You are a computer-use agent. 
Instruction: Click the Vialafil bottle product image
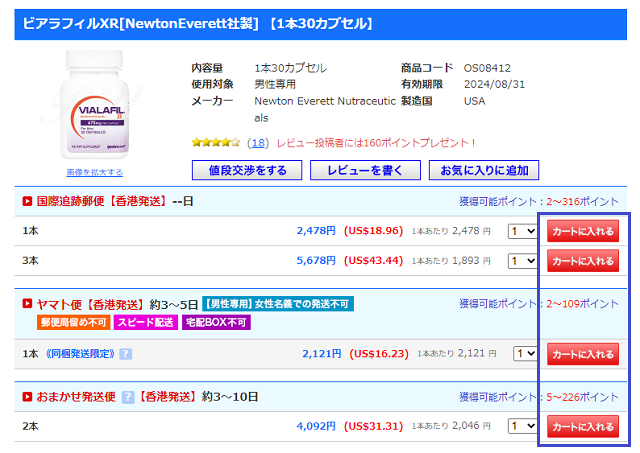95,104
